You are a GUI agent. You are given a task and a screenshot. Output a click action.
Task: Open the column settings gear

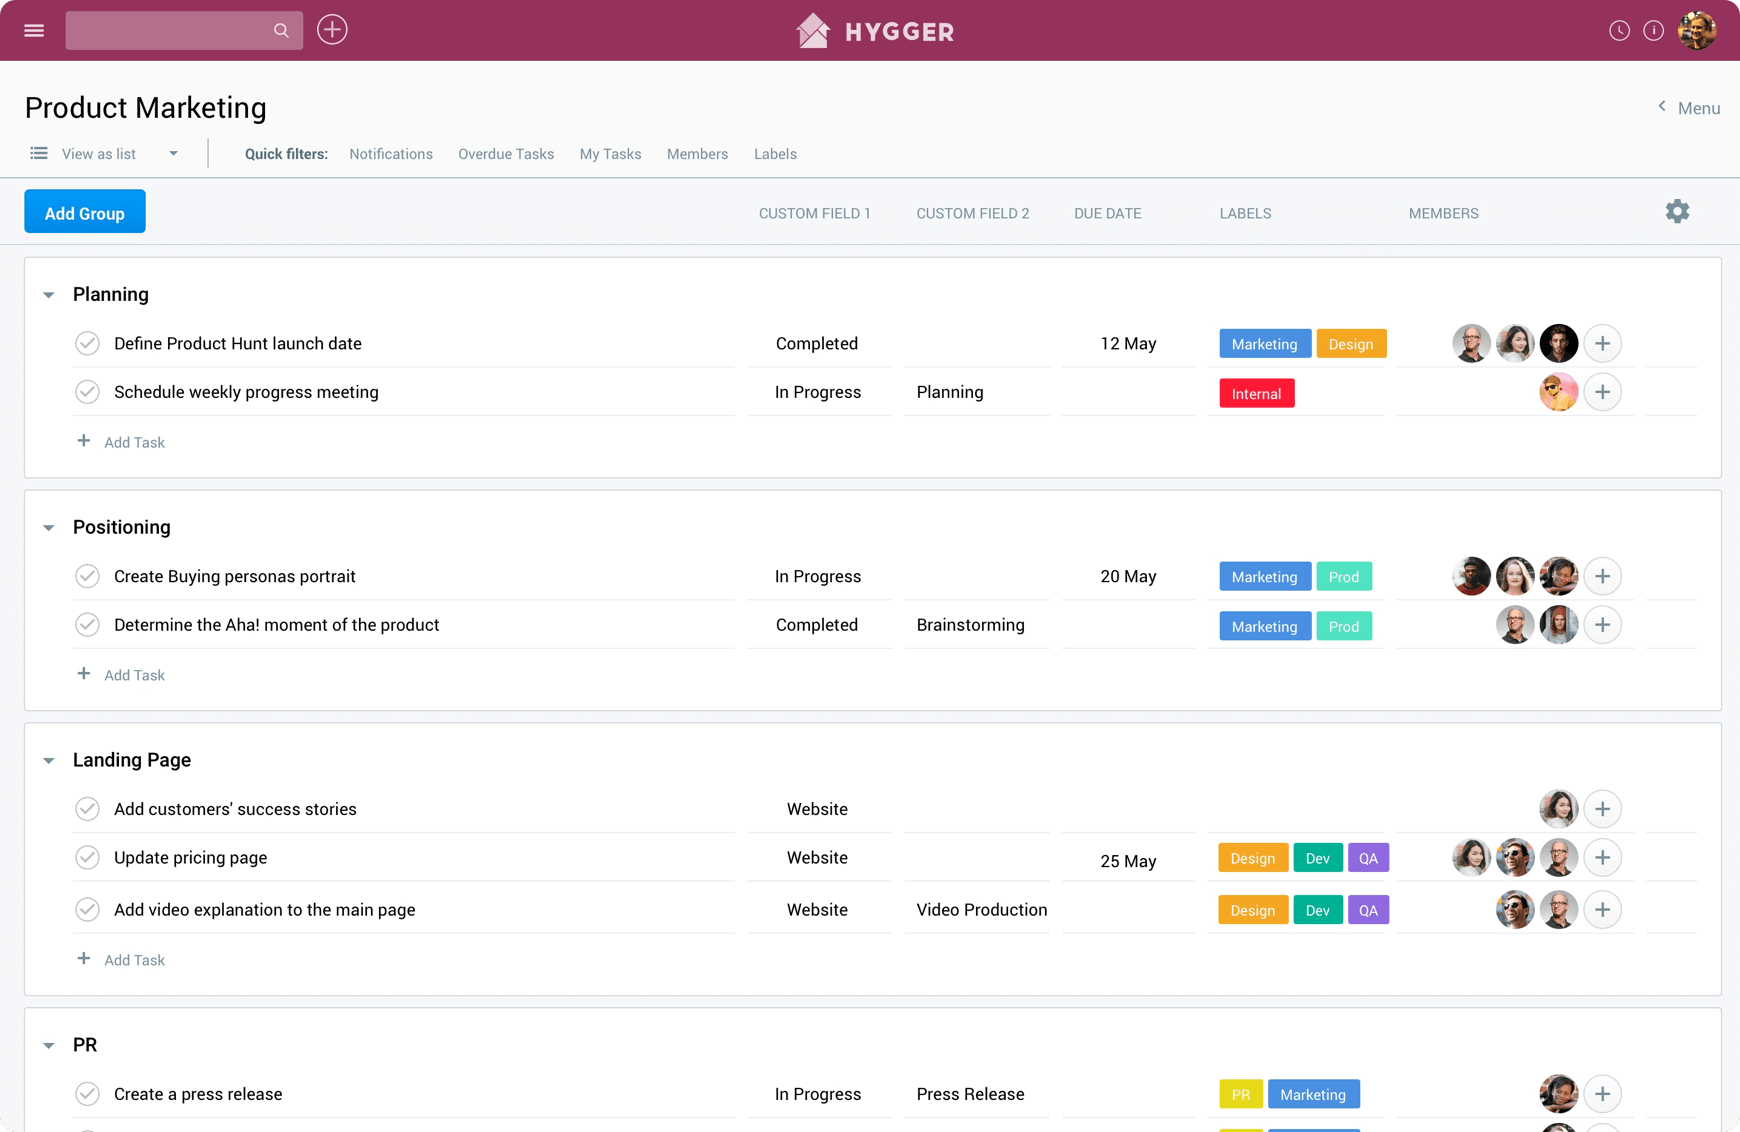point(1677,211)
